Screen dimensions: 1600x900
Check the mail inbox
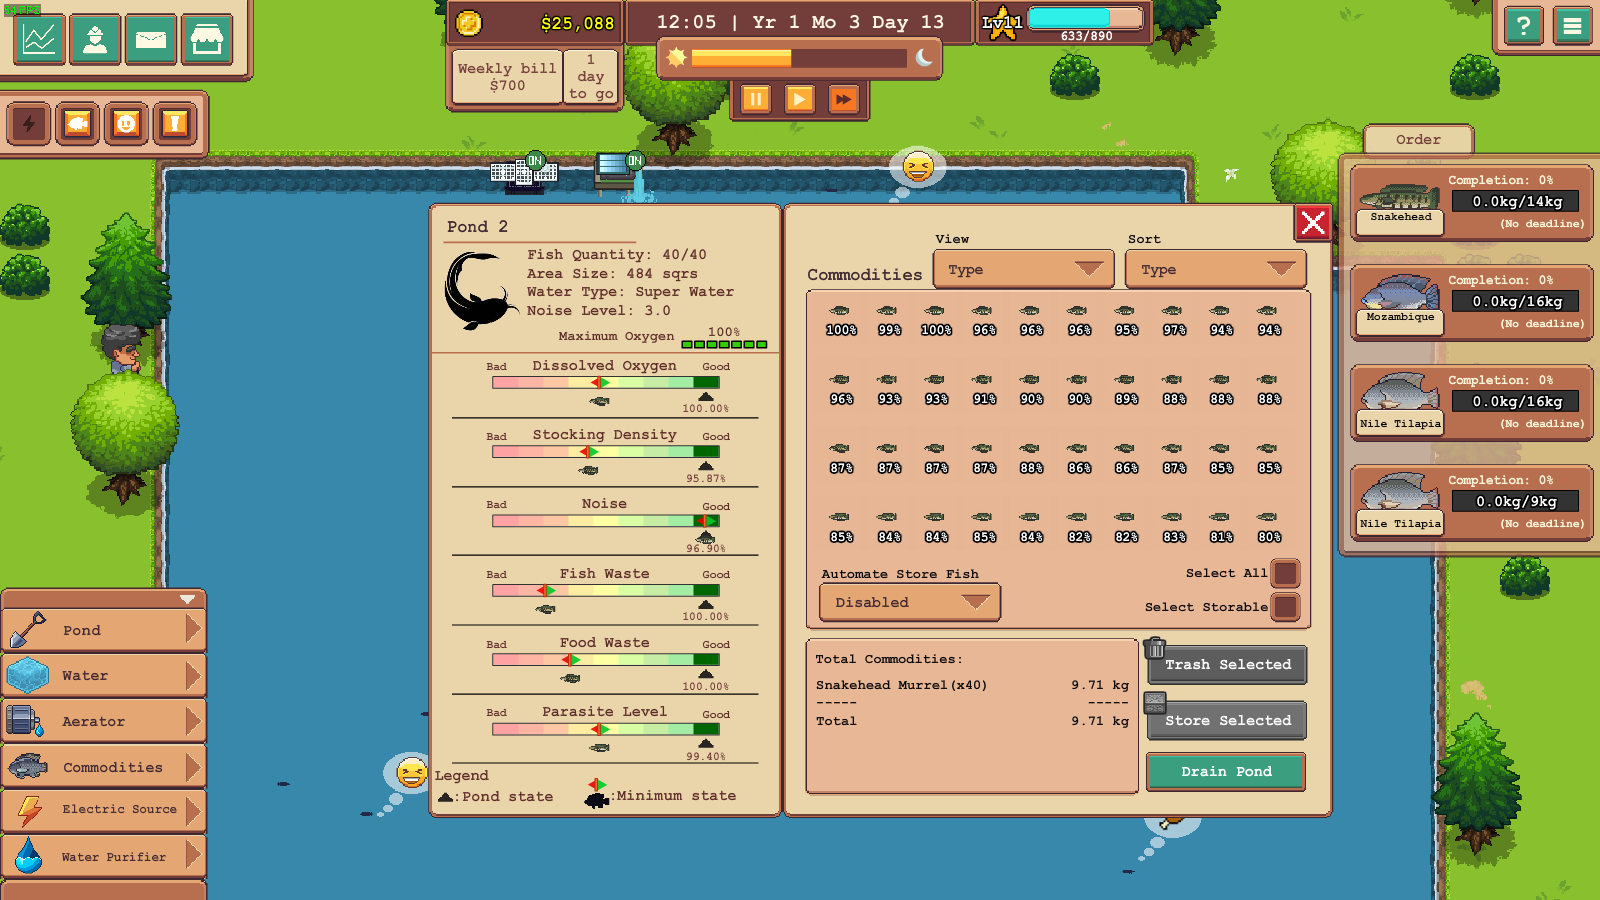pyautogui.click(x=151, y=40)
